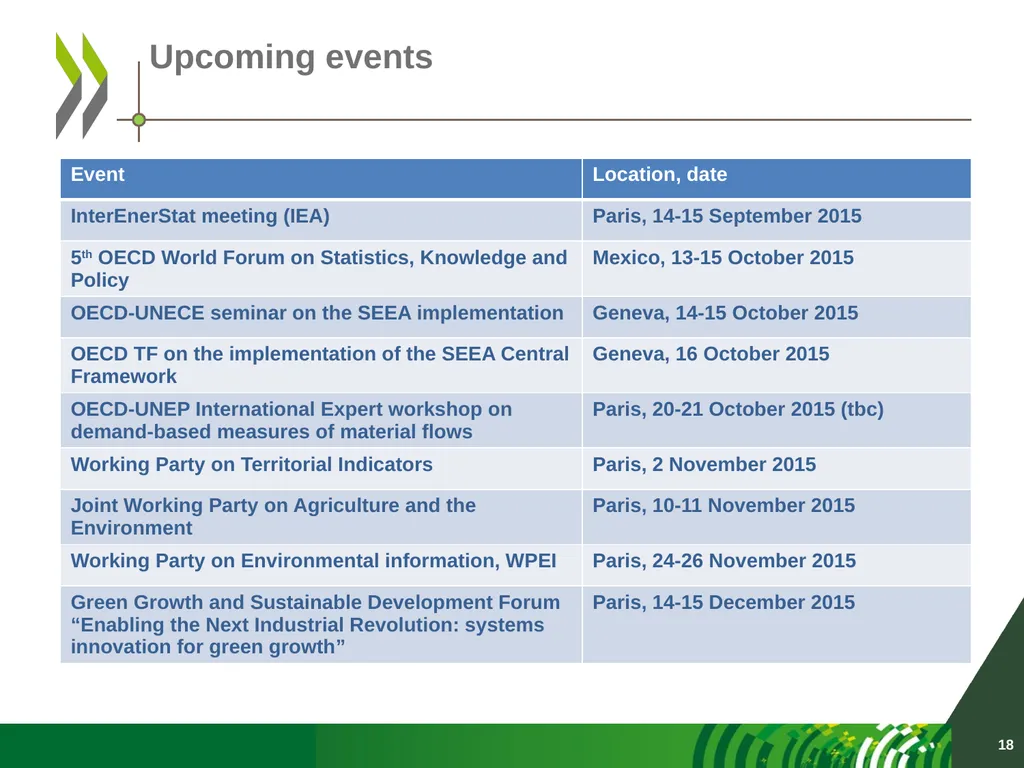1024x768 pixels.
Task: Select 'Paris, 14-15 December 2015' cell
Action: [x=776, y=624]
